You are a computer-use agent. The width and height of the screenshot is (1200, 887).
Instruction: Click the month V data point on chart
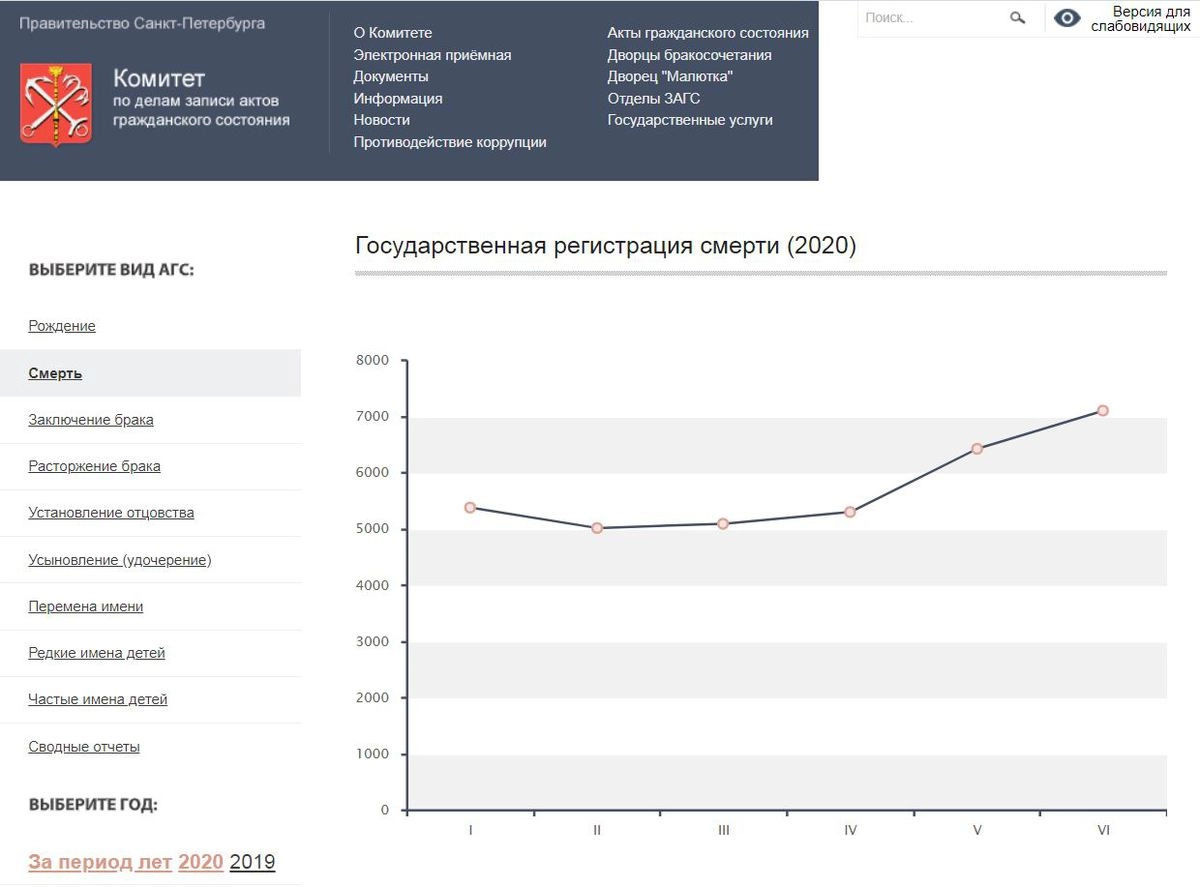pos(977,449)
